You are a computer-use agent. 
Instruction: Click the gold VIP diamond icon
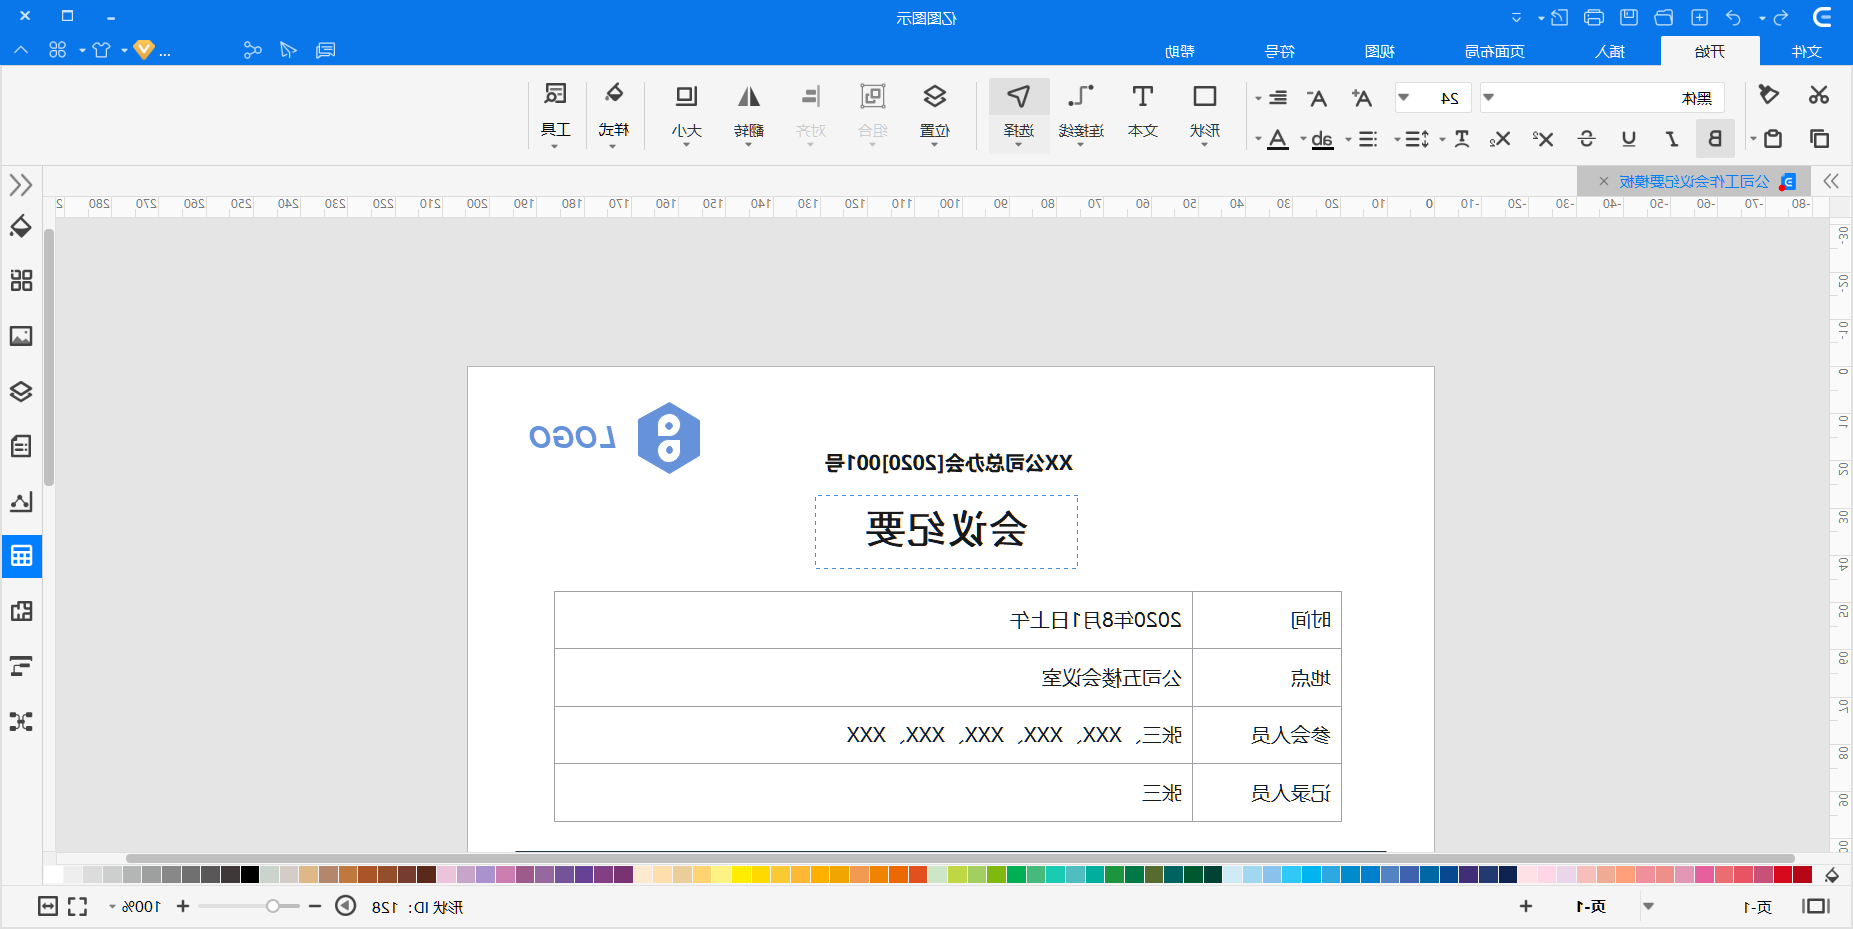[x=144, y=50]
